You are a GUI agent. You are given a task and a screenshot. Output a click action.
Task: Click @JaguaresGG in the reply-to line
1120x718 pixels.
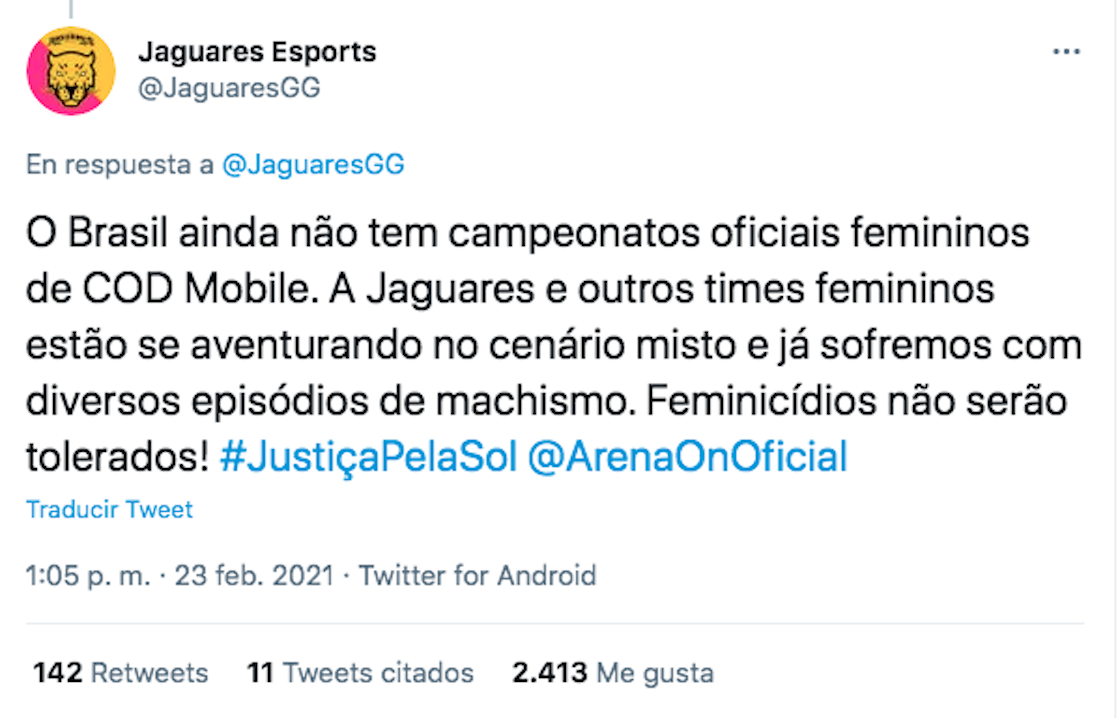(x=312, y=165)
